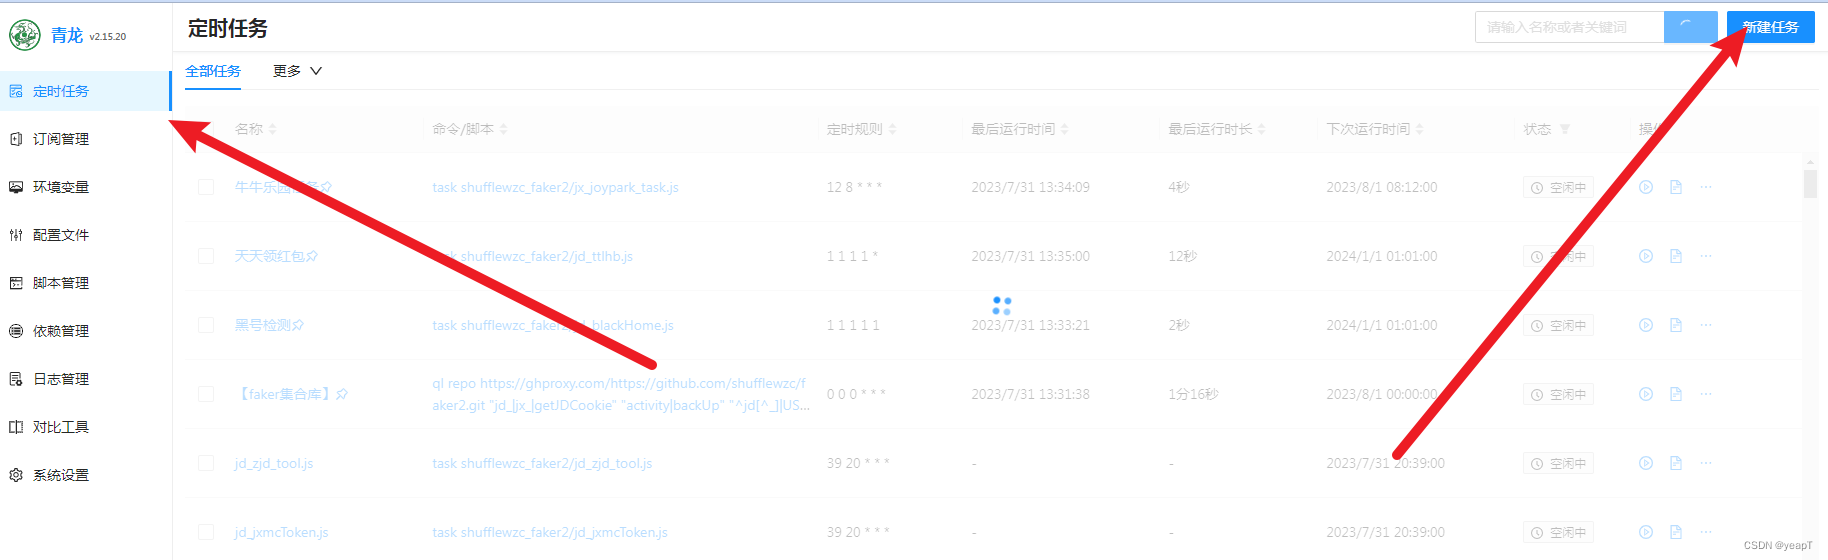Viewport: 1828px width, 560px height.
Task: Expand the 更多 dropdown
Action: 297,71
